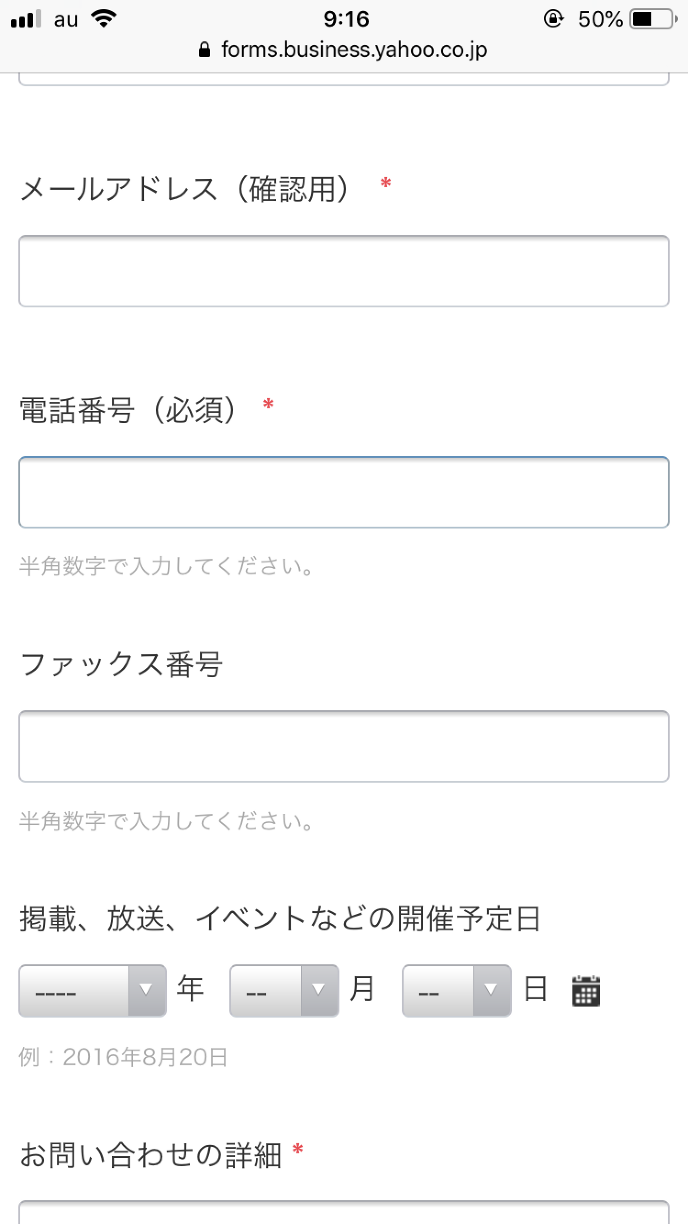Open the day (日) dropdown
The image size is (688, 1224).
click(456, 991)
